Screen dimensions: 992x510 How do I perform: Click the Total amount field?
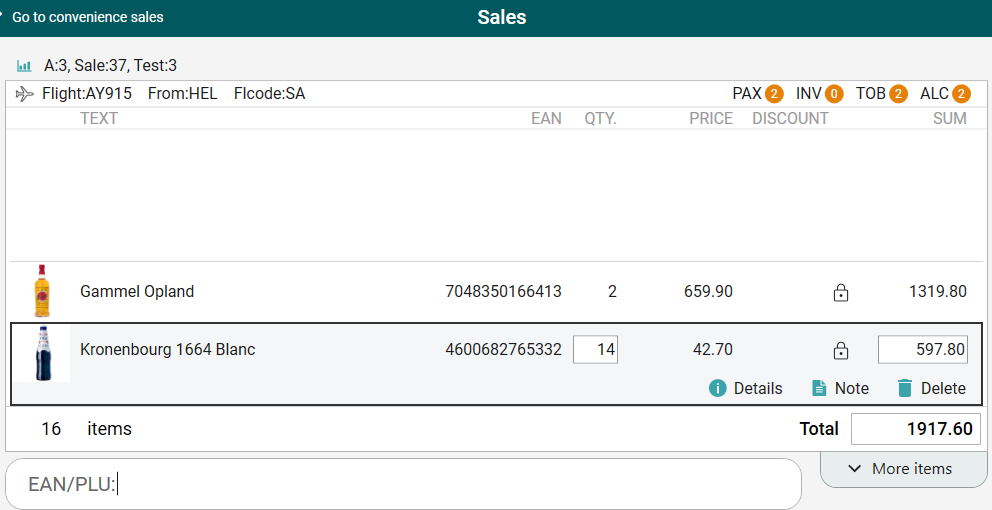pyautogui.click(x=915, y=429)
